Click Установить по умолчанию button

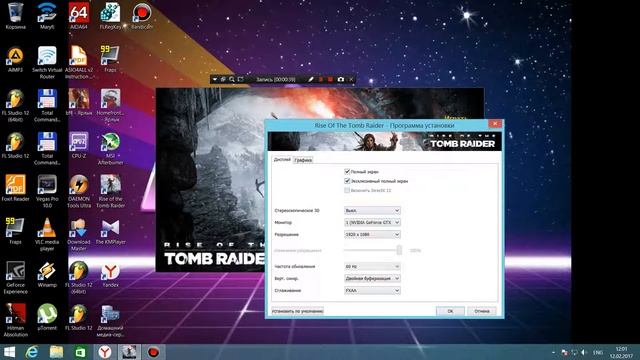click(x=298, y=311)
